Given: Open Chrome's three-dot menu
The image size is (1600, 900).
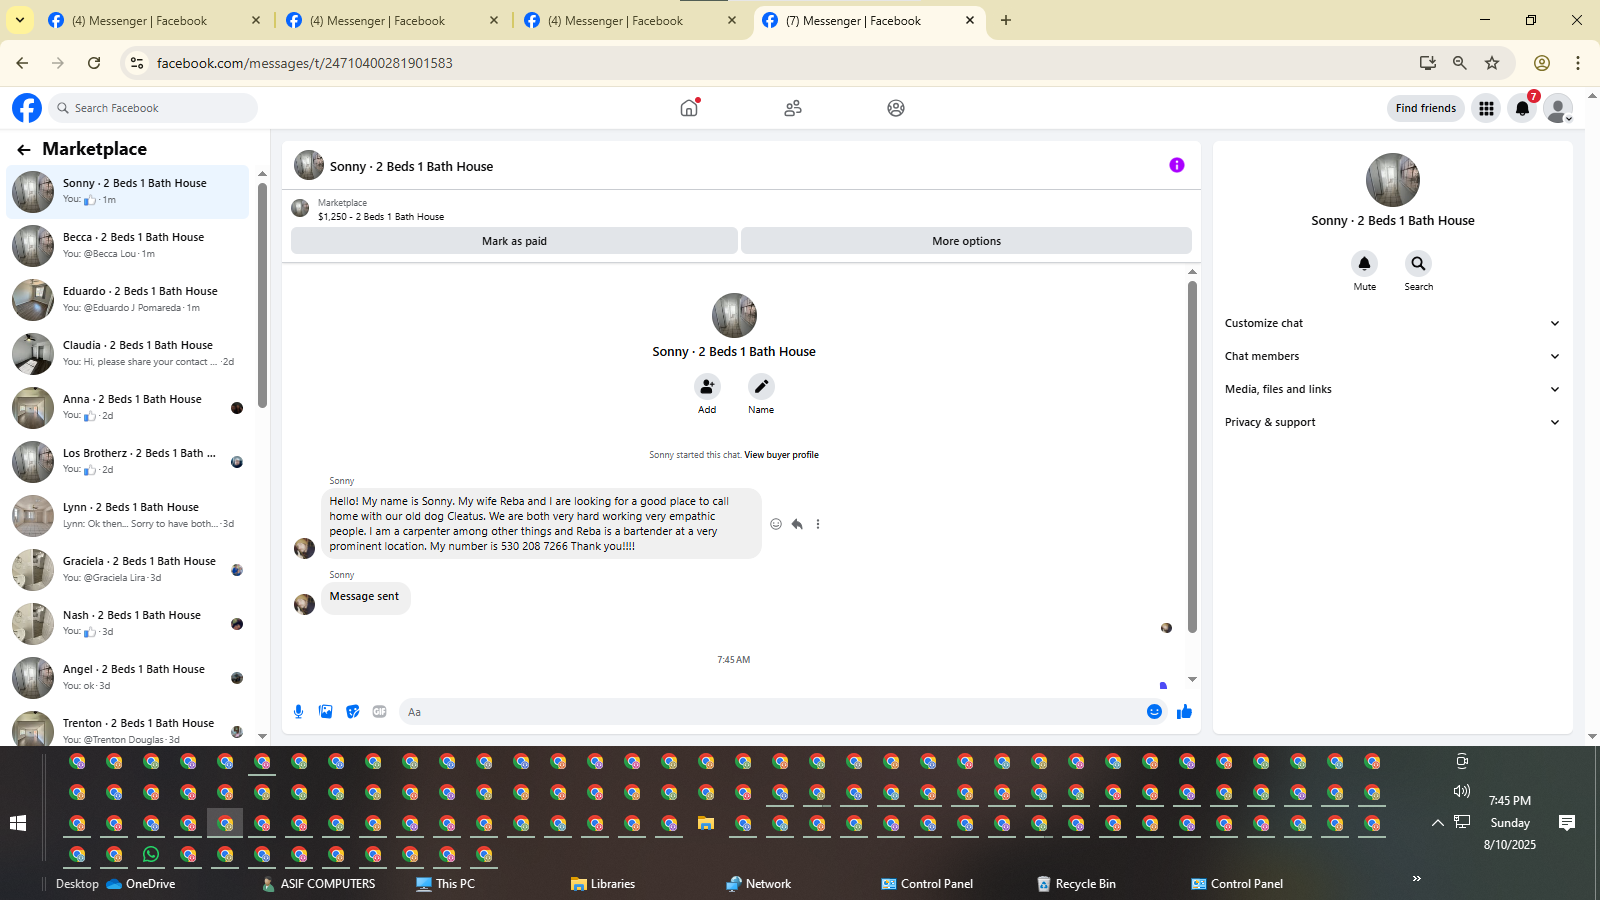Looking at the screenshot, I should point(1578,63).
